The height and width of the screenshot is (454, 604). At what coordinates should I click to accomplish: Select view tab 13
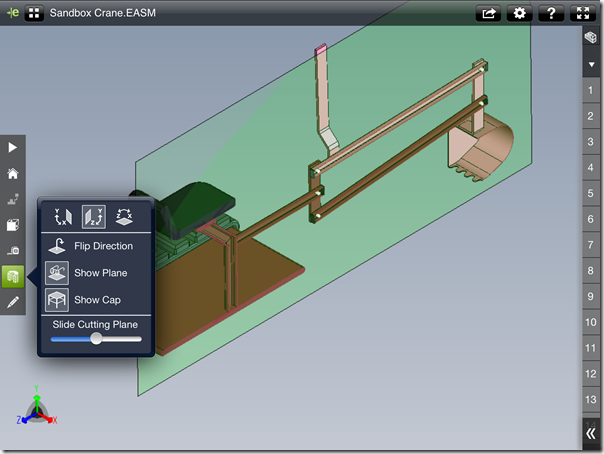[x=591, y=400]
